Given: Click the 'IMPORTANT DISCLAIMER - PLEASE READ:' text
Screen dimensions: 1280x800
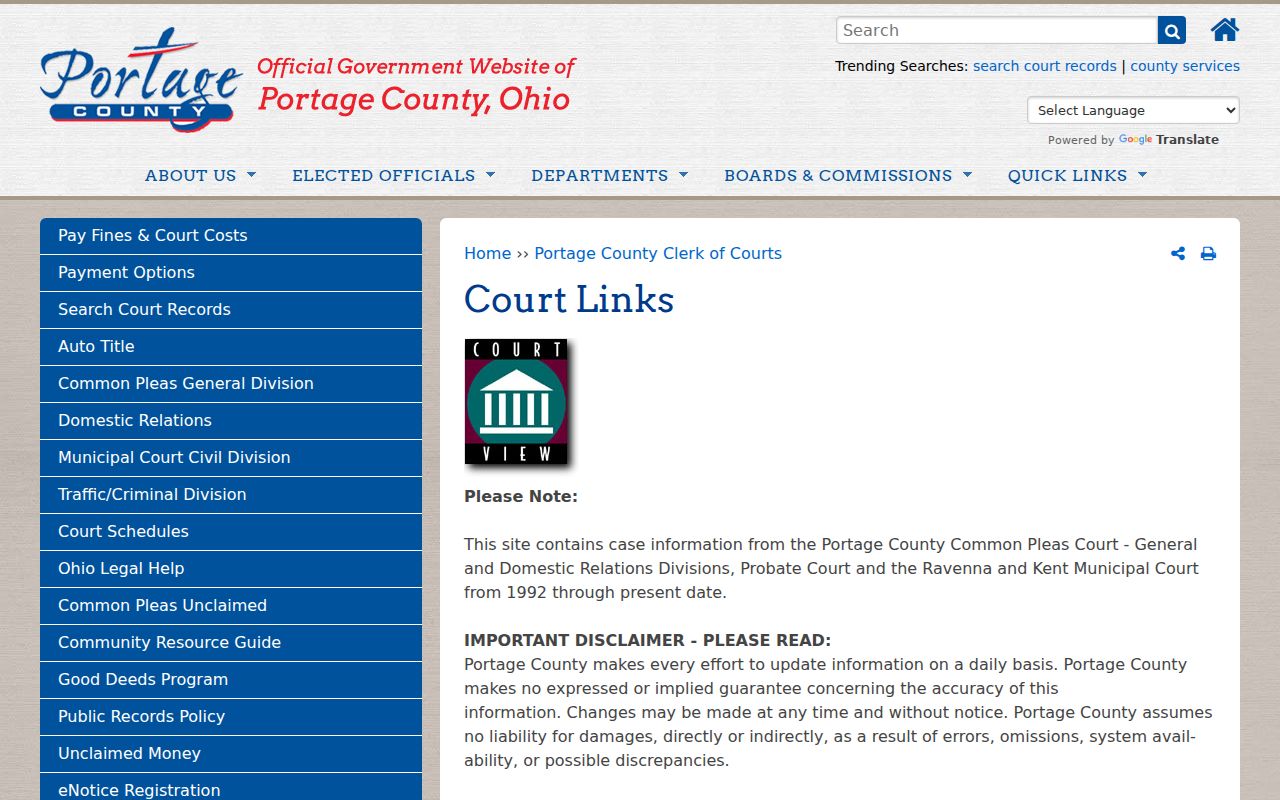Looking at the screenshot, I should pos(648,640).
